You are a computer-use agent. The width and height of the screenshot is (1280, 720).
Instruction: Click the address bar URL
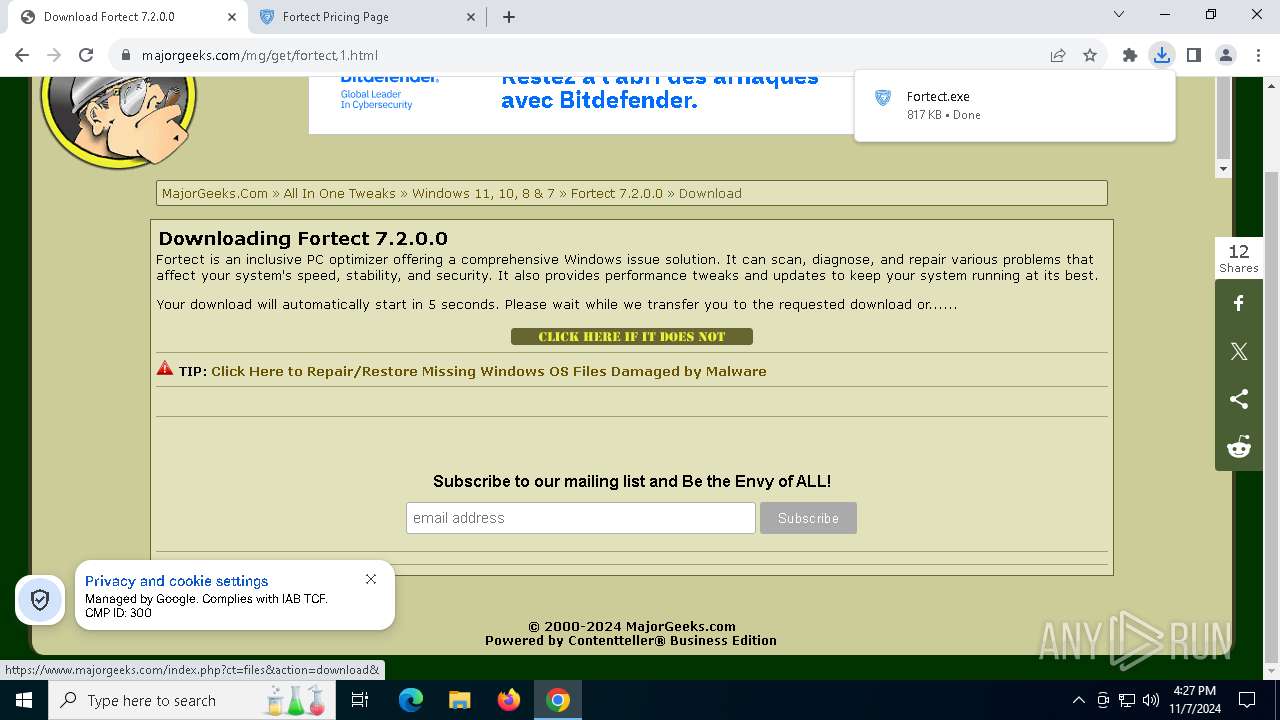click(260, 55)
